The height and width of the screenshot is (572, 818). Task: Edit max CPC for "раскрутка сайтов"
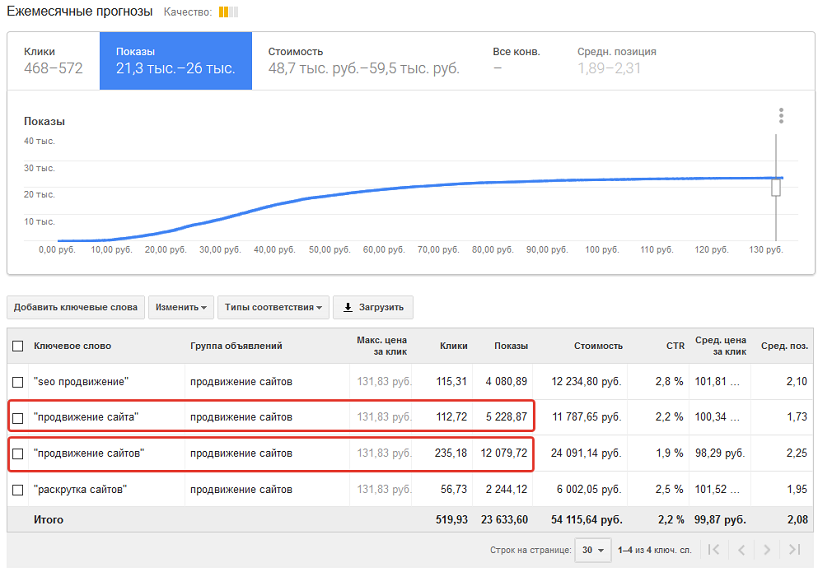[x=384, y=490]
